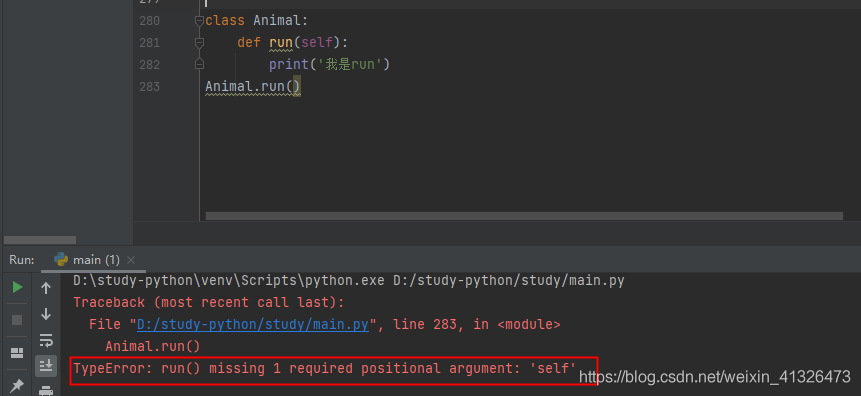
Task: Print the console output with the printer icon
Action: [46, 391]
